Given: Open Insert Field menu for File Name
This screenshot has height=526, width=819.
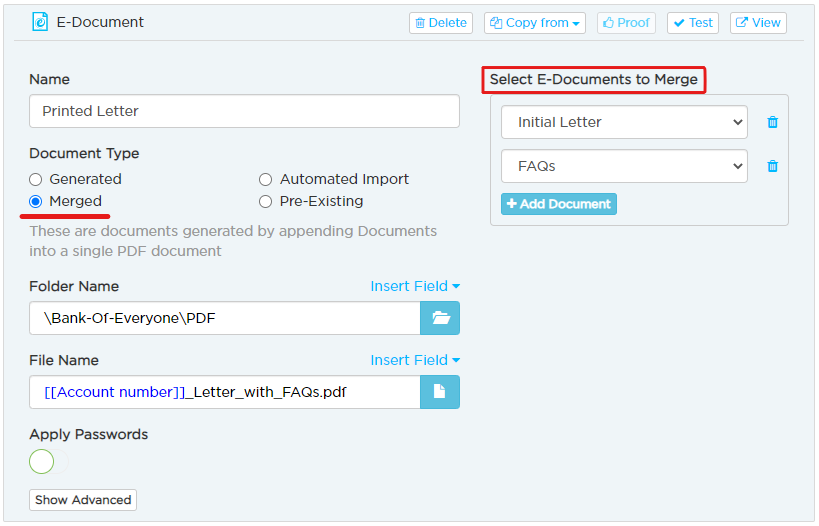Looking at the screenshot, I should pos(415,360).
